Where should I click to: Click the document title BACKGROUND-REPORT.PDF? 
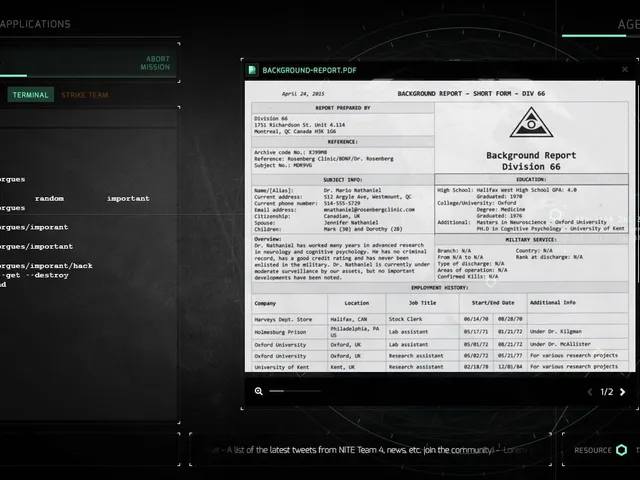click(309, 70)
